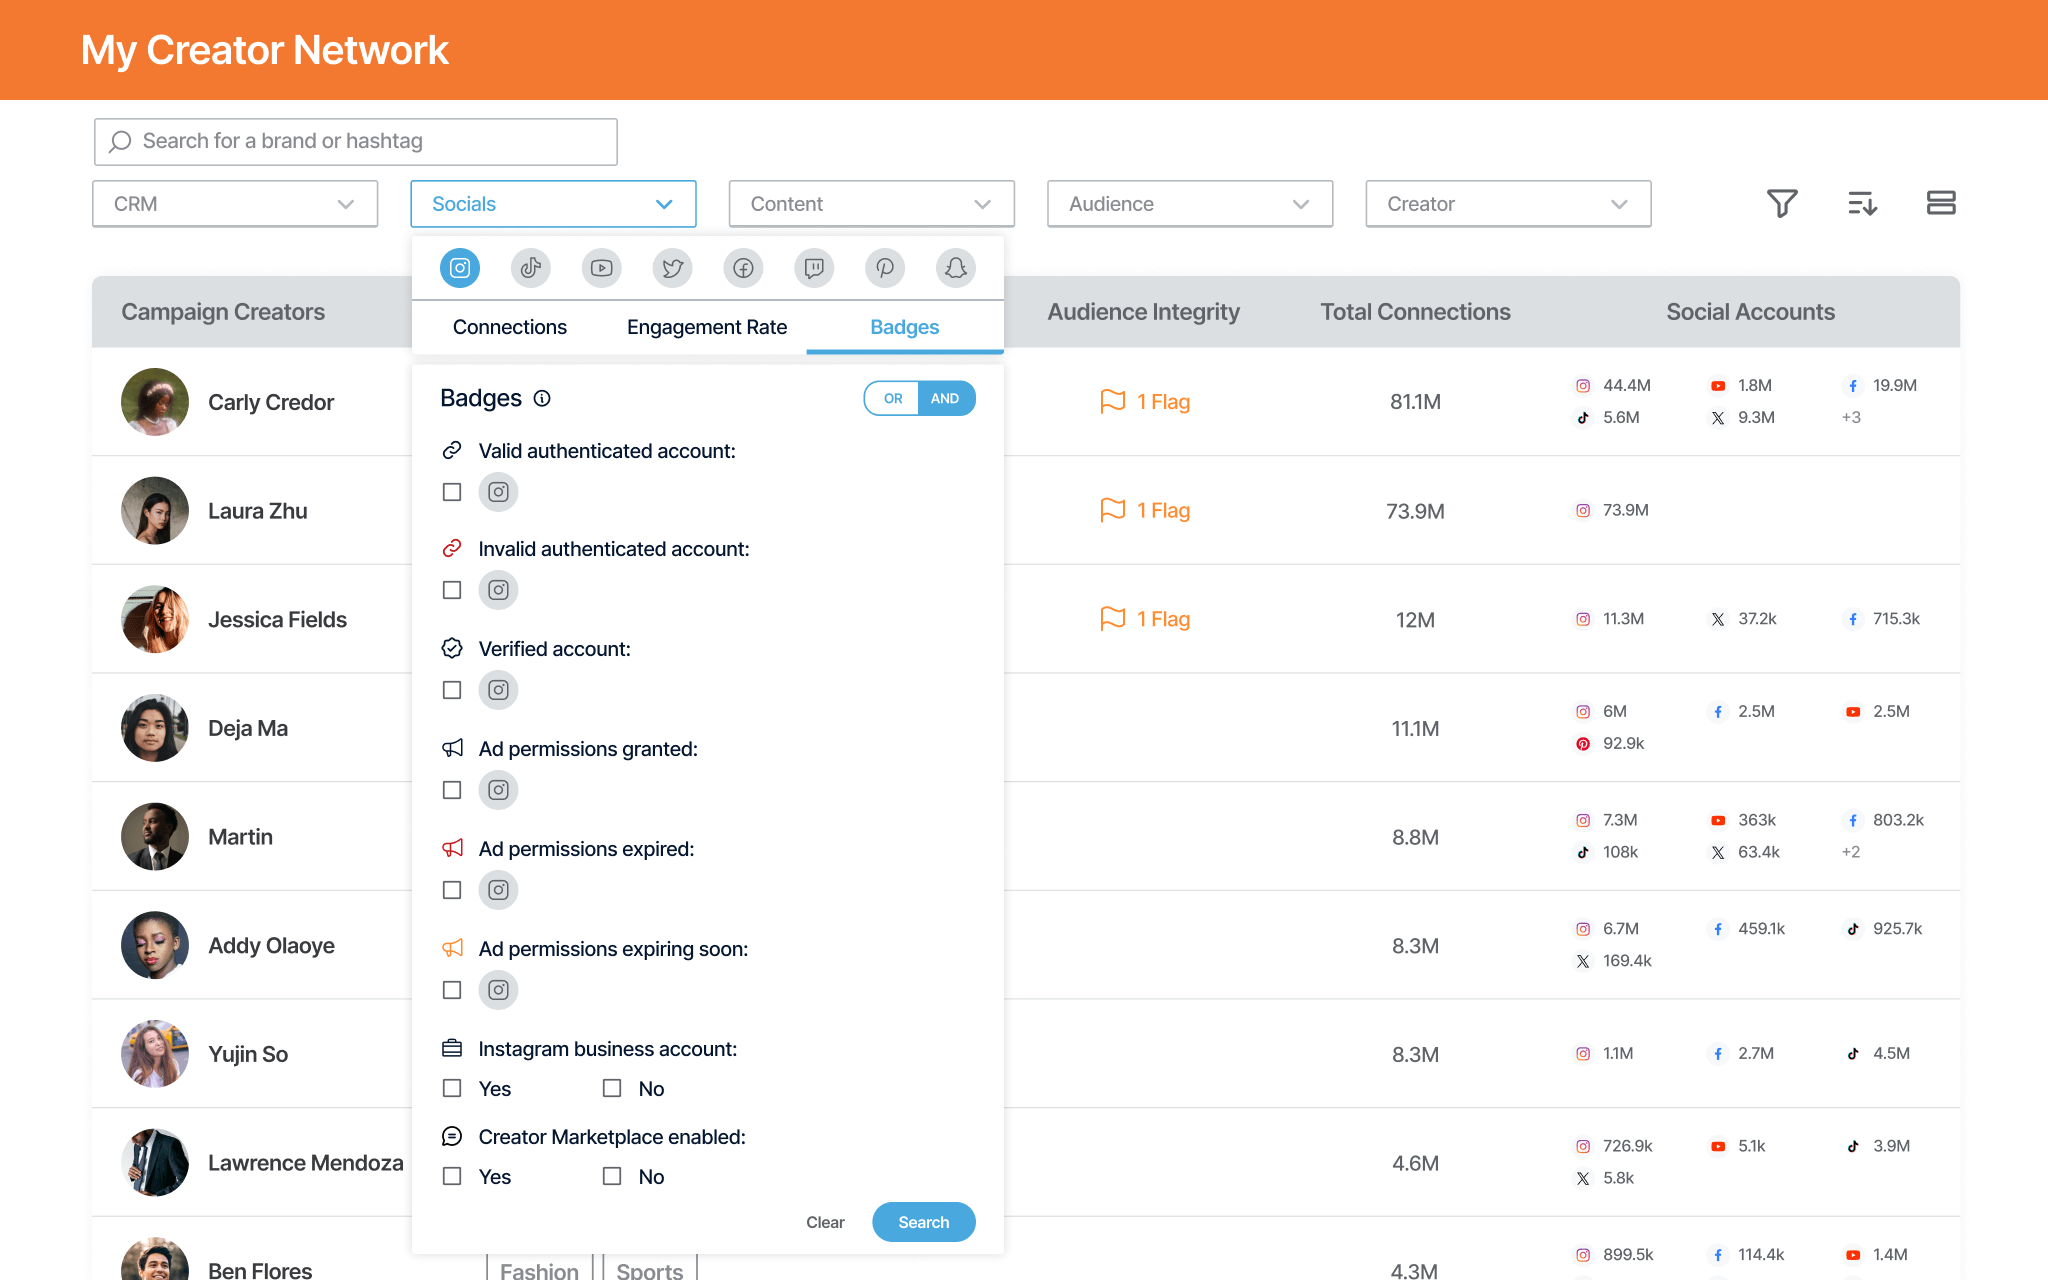Open the Audience dropdown
Image resolution: width=2048 pixels, height=1280 pixels.
pyautogui.click(x=1190, y=204)
